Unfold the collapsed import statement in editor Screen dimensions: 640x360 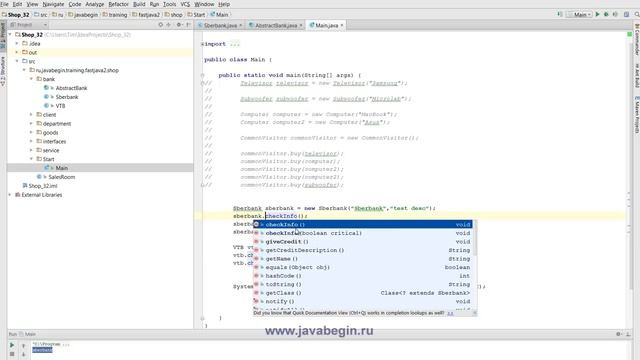[202, 44]
